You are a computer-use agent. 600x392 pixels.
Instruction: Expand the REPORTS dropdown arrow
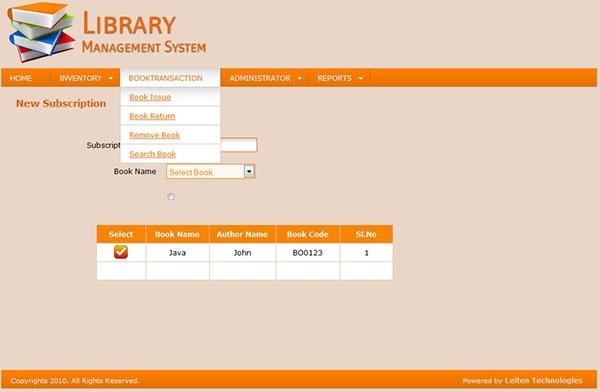tap(360, 78)
